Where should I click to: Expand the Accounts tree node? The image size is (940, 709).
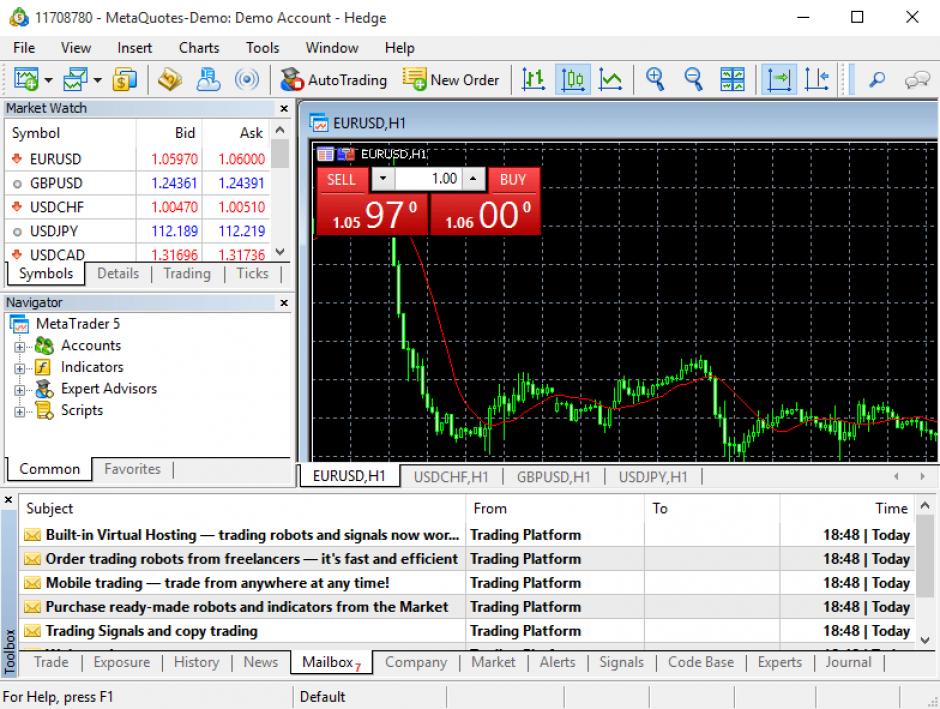pos(19,347)
